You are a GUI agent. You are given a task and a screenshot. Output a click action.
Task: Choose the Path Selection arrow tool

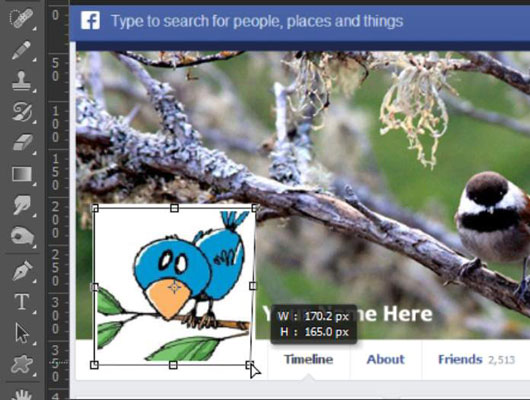[22, 333]
